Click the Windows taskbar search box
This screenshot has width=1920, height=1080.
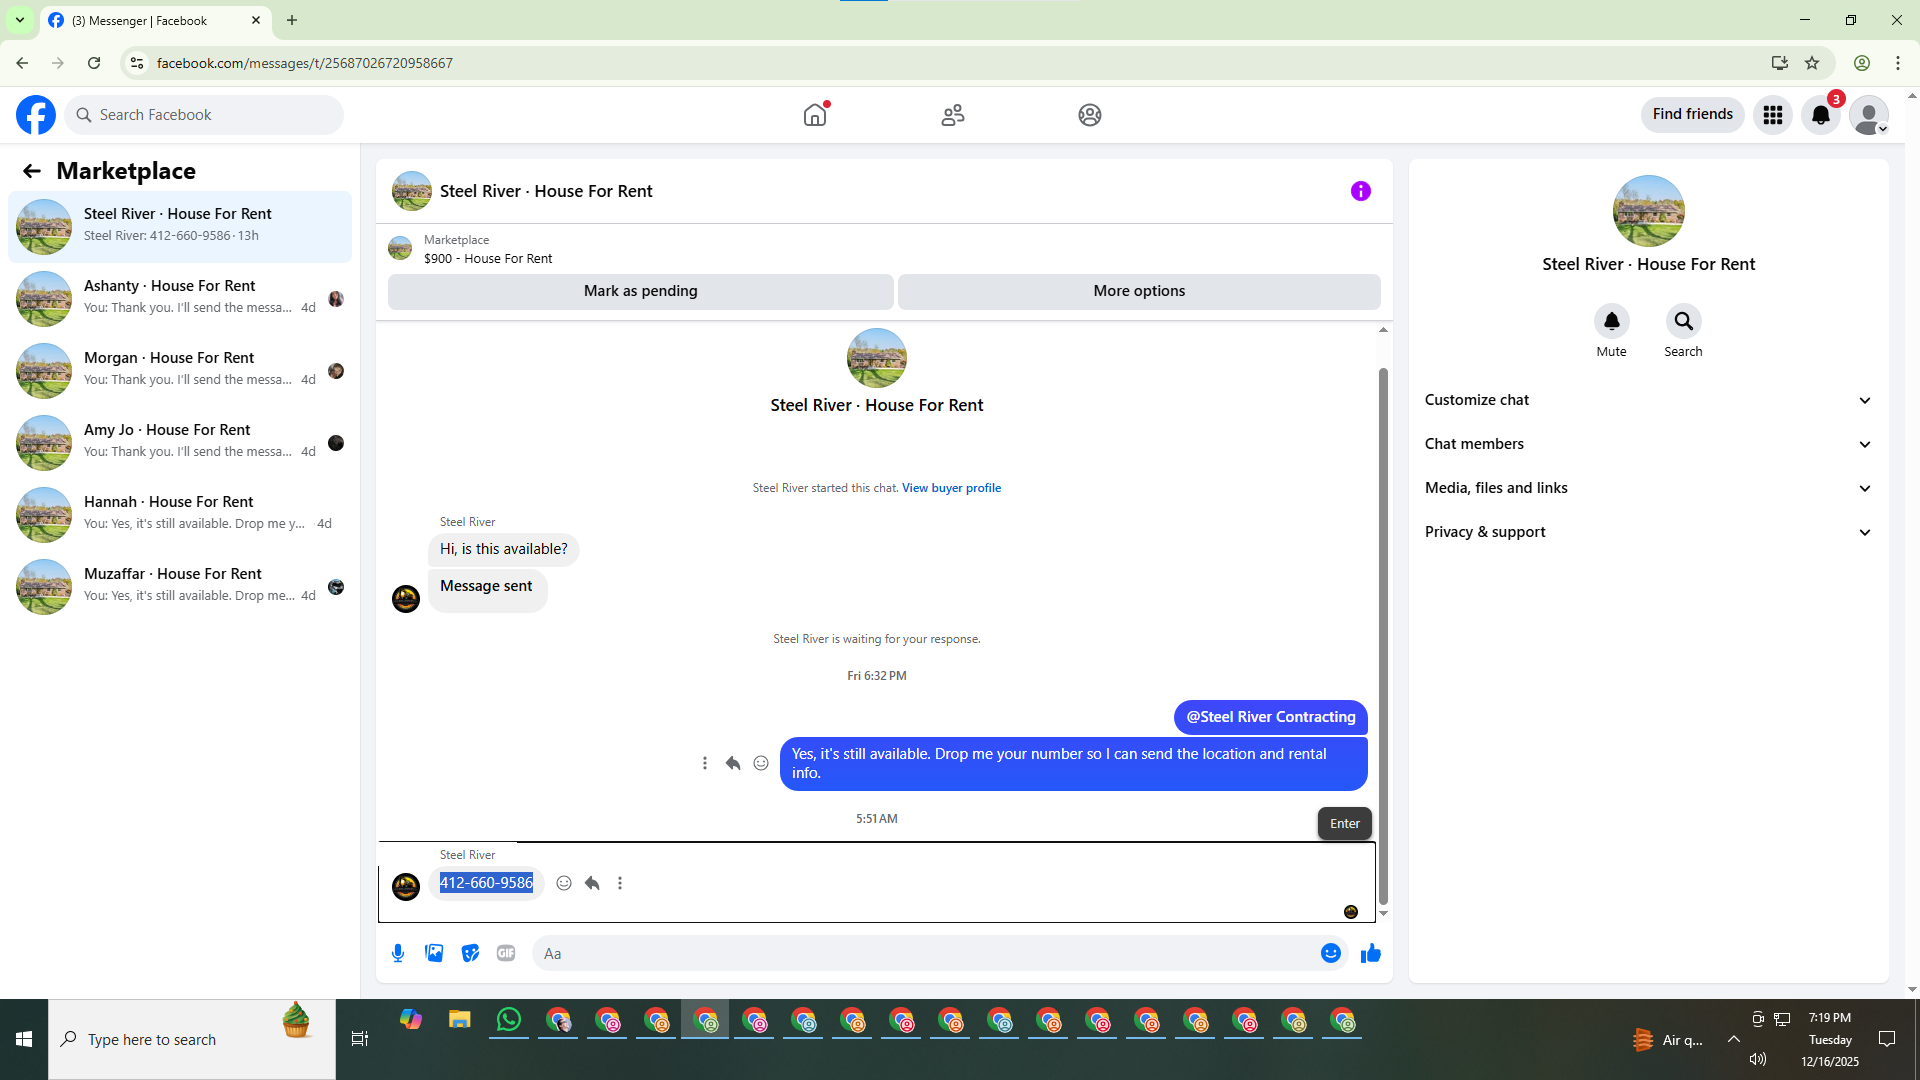(192, 1040)
